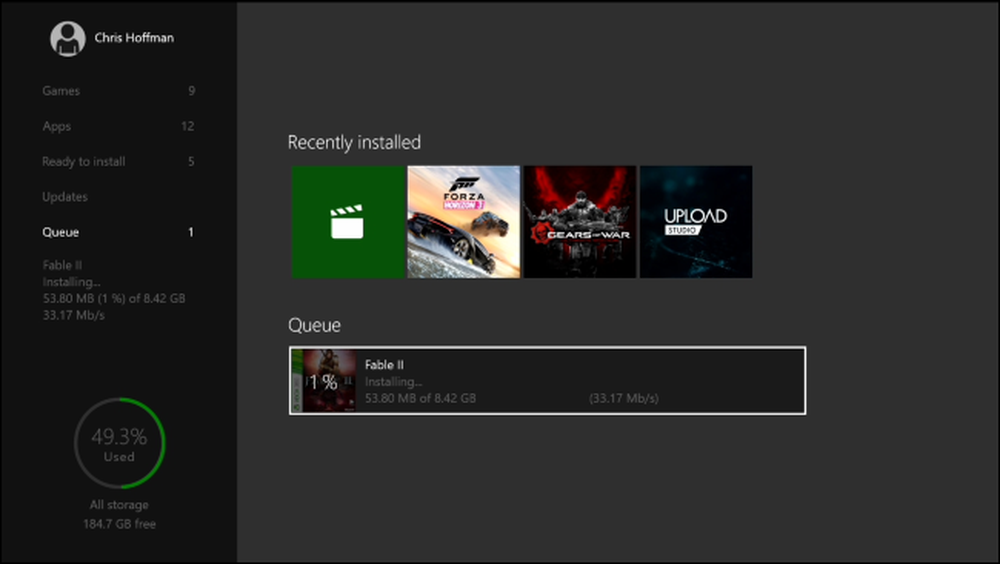
Task: Click the 184.7 GB free storage text
Action: pyautogui.click(x=119, y=524)
